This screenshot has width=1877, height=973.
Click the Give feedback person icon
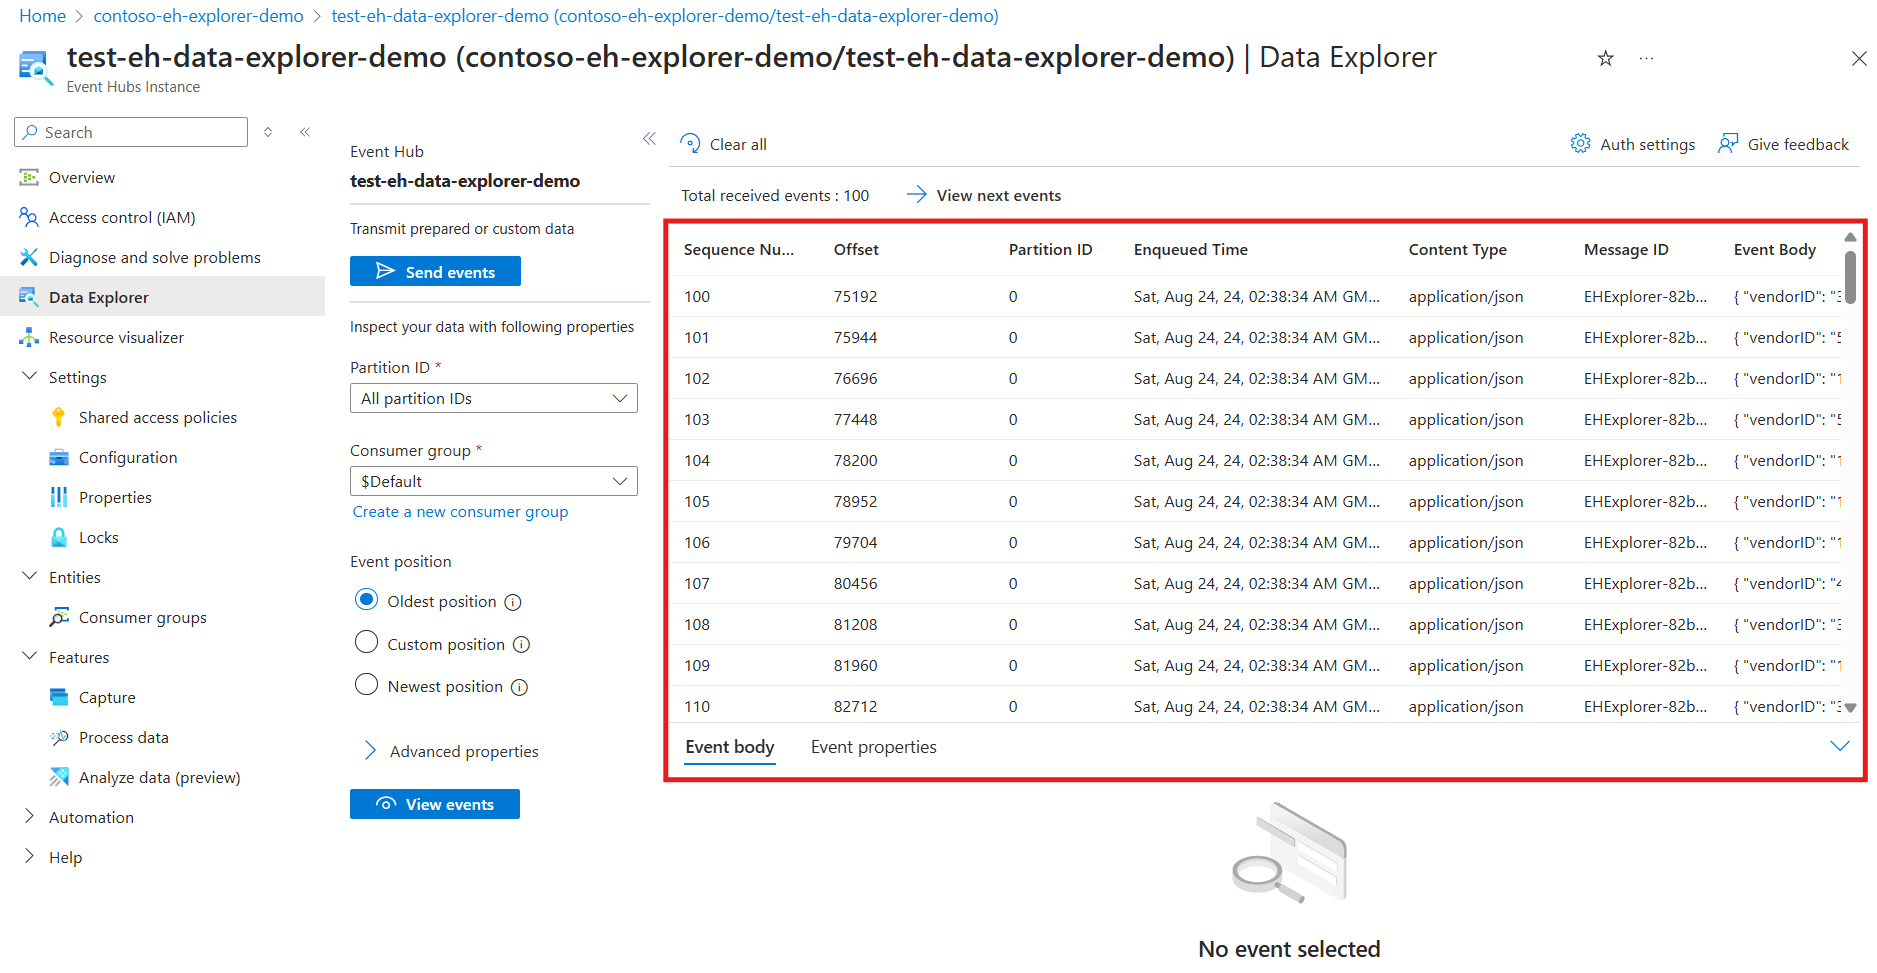(1728, 144)
